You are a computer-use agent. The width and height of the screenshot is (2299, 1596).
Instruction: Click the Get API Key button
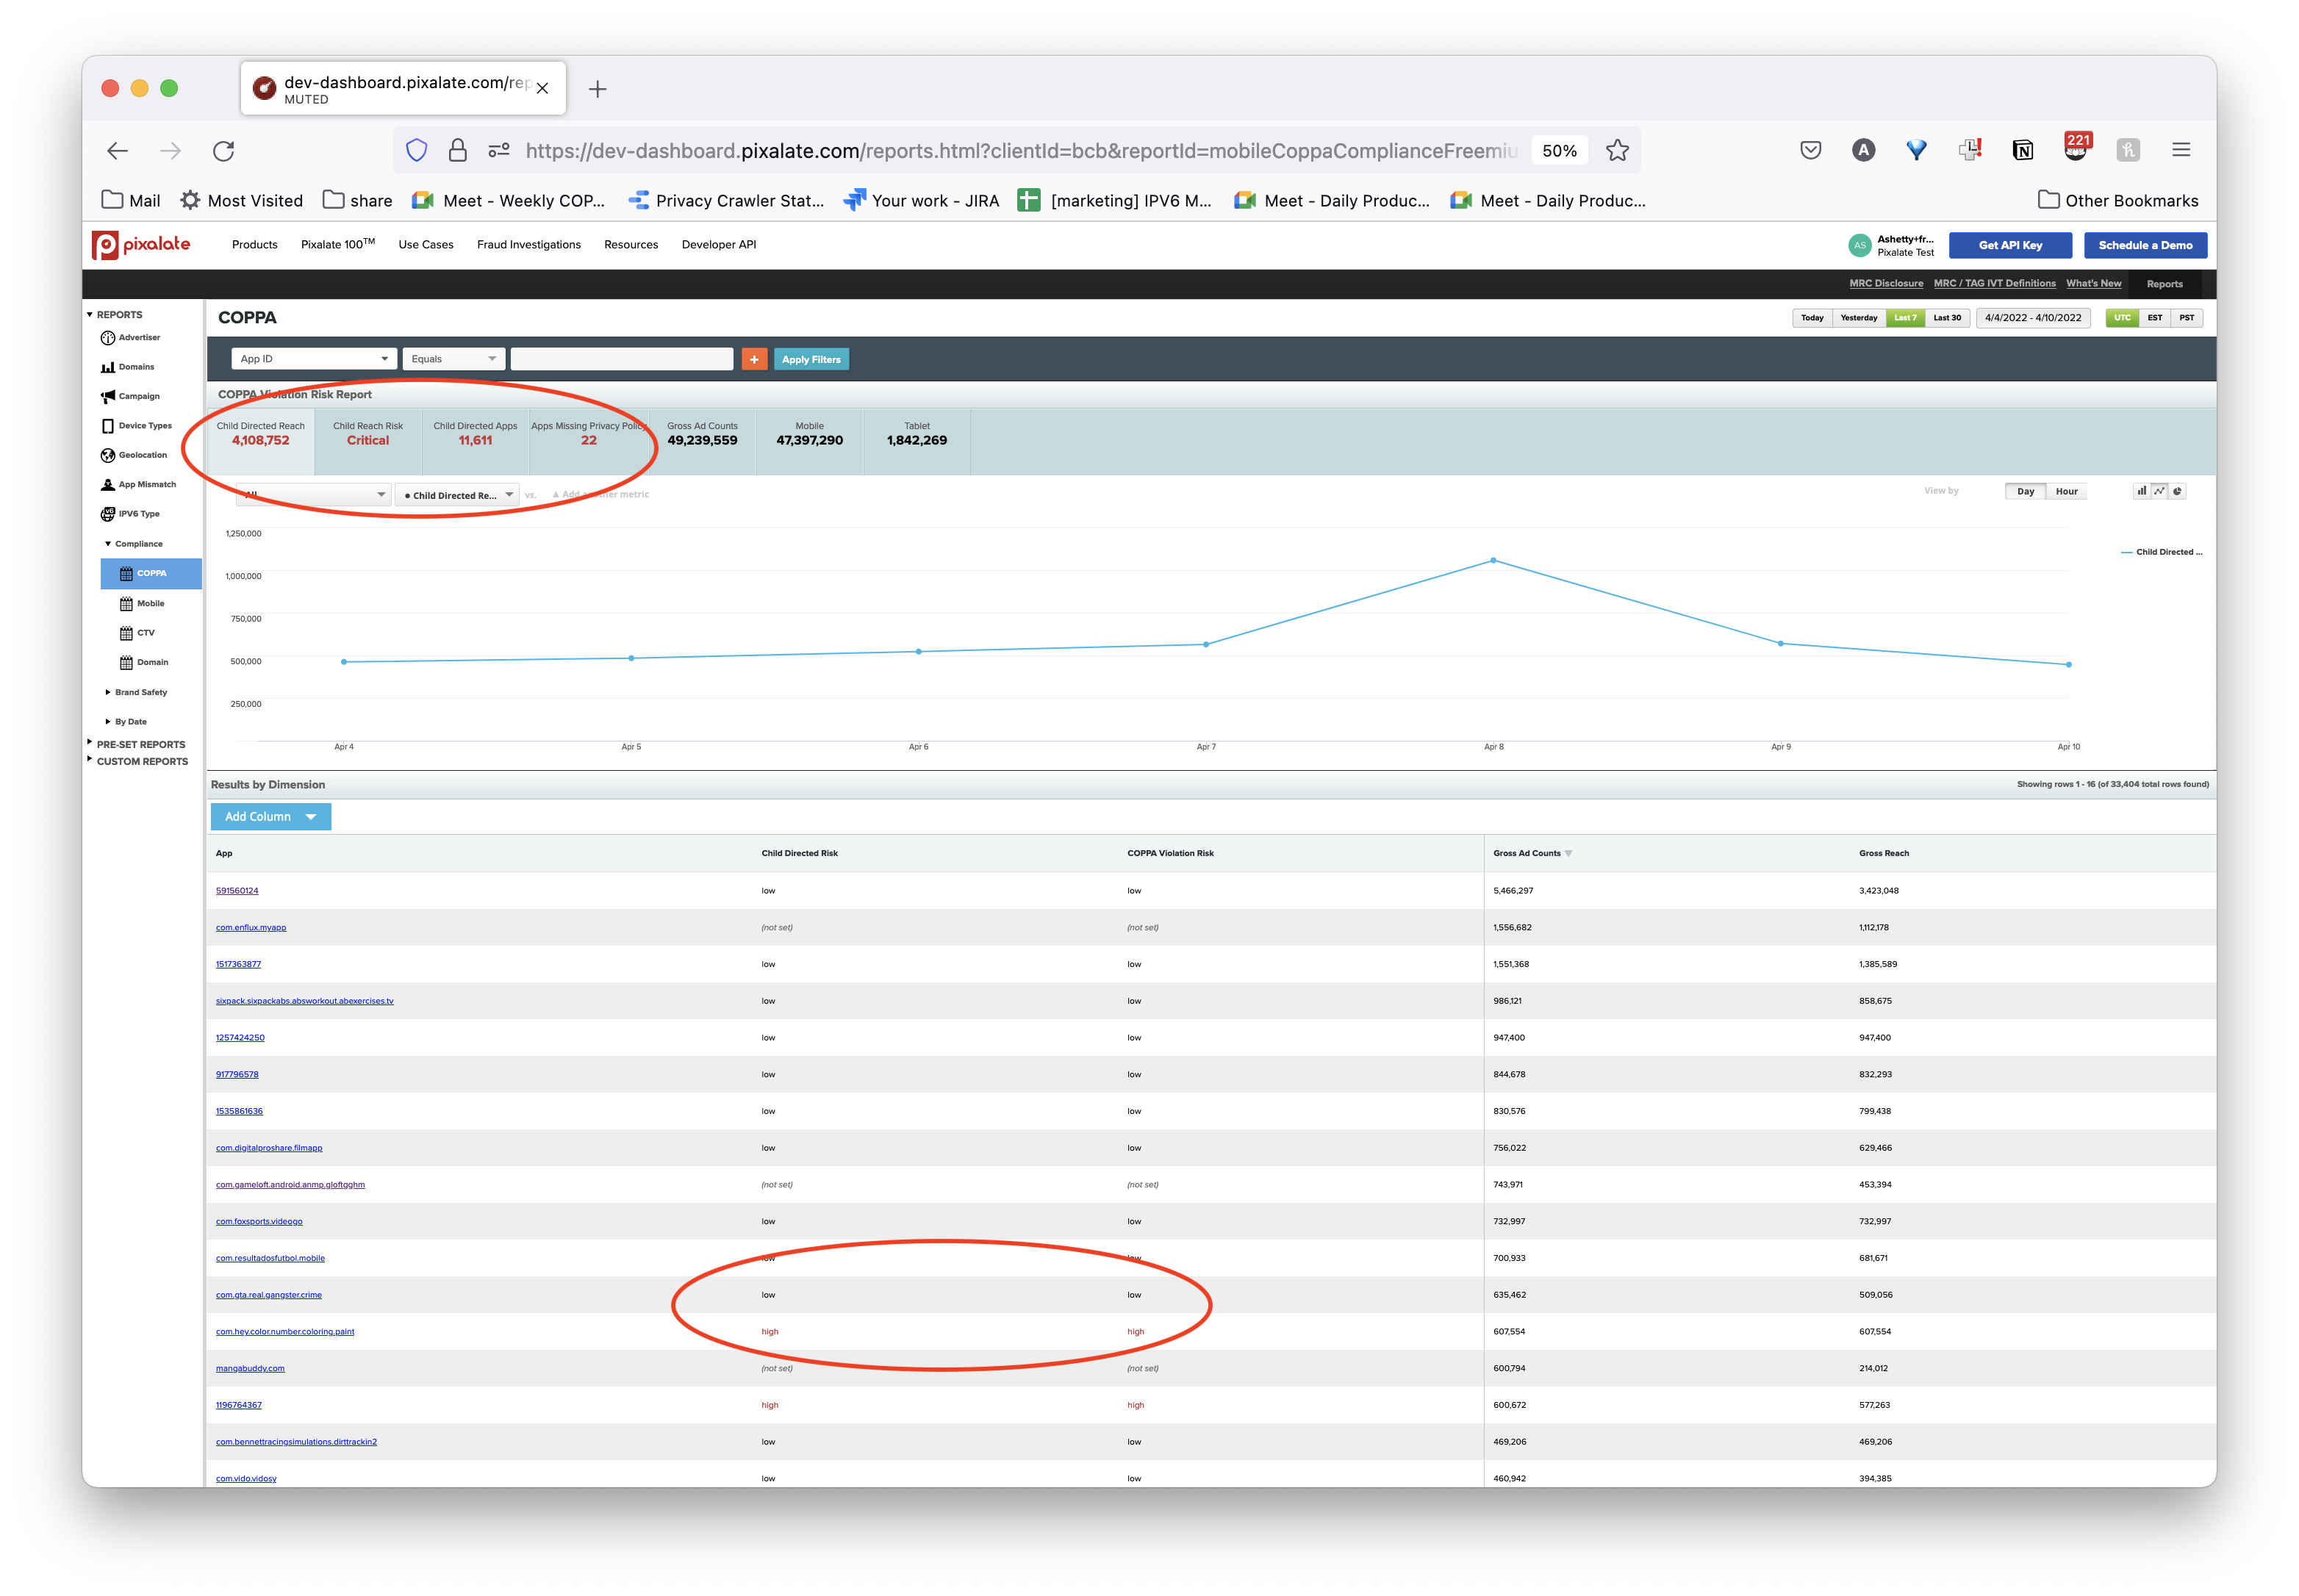coord(2010,245)
